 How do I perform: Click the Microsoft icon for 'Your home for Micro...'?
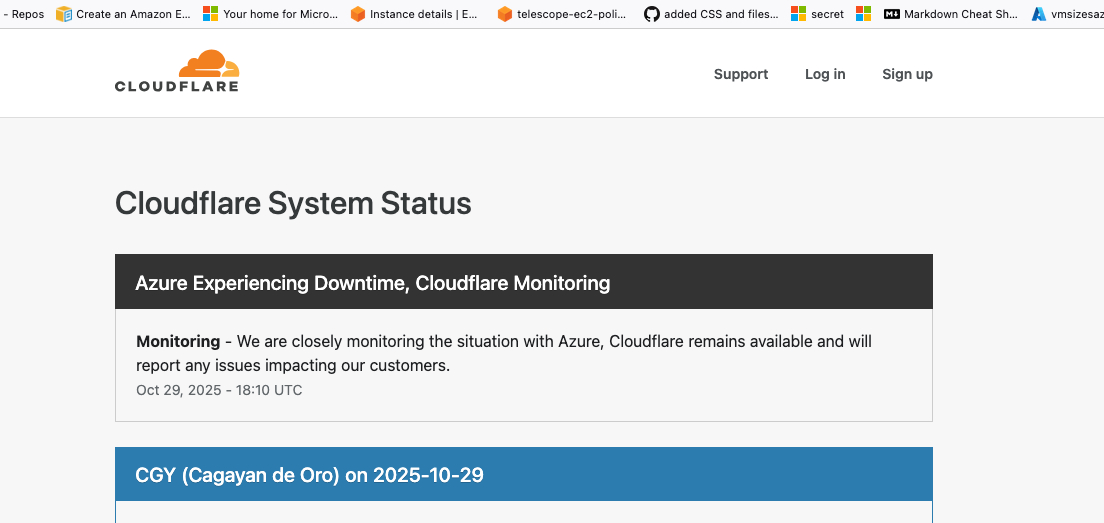(211, 14)
